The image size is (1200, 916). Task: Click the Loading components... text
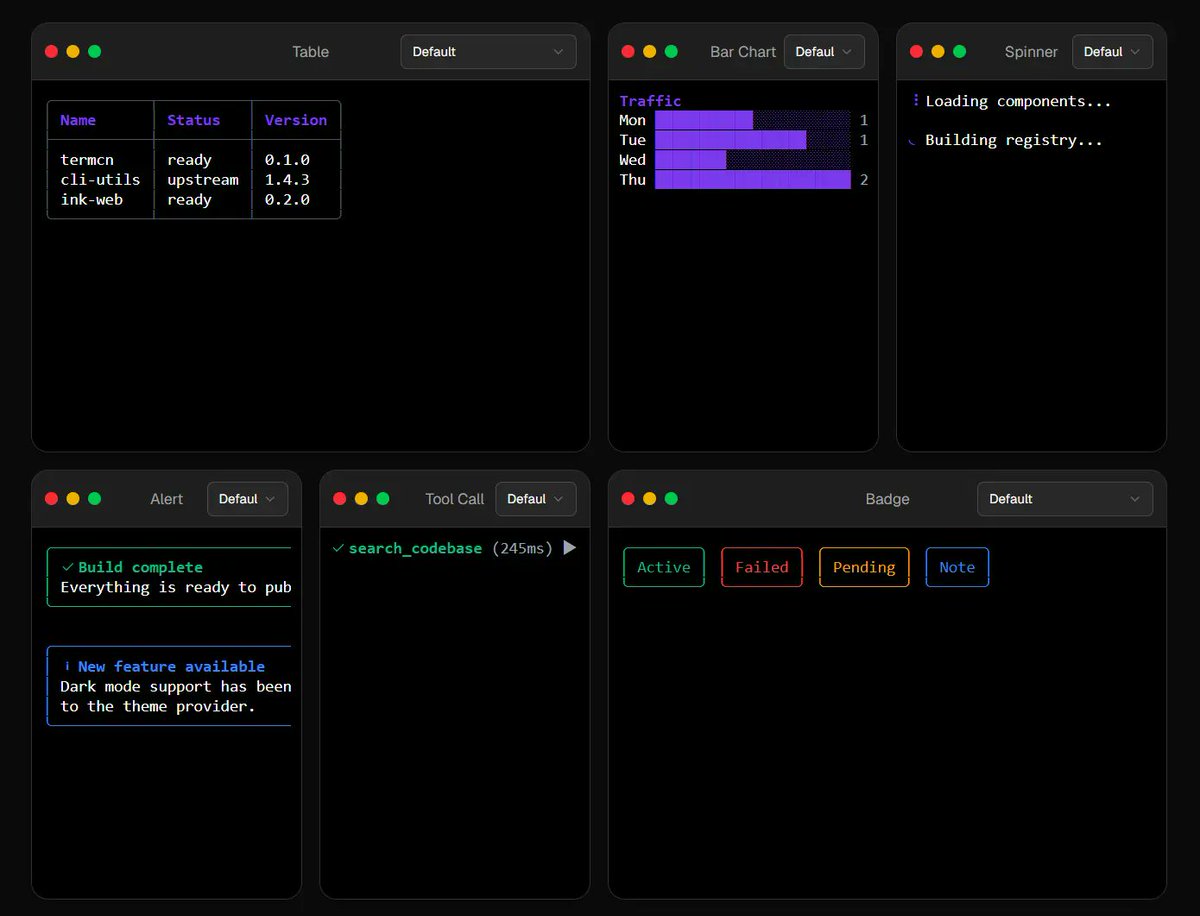point(1018,101)
